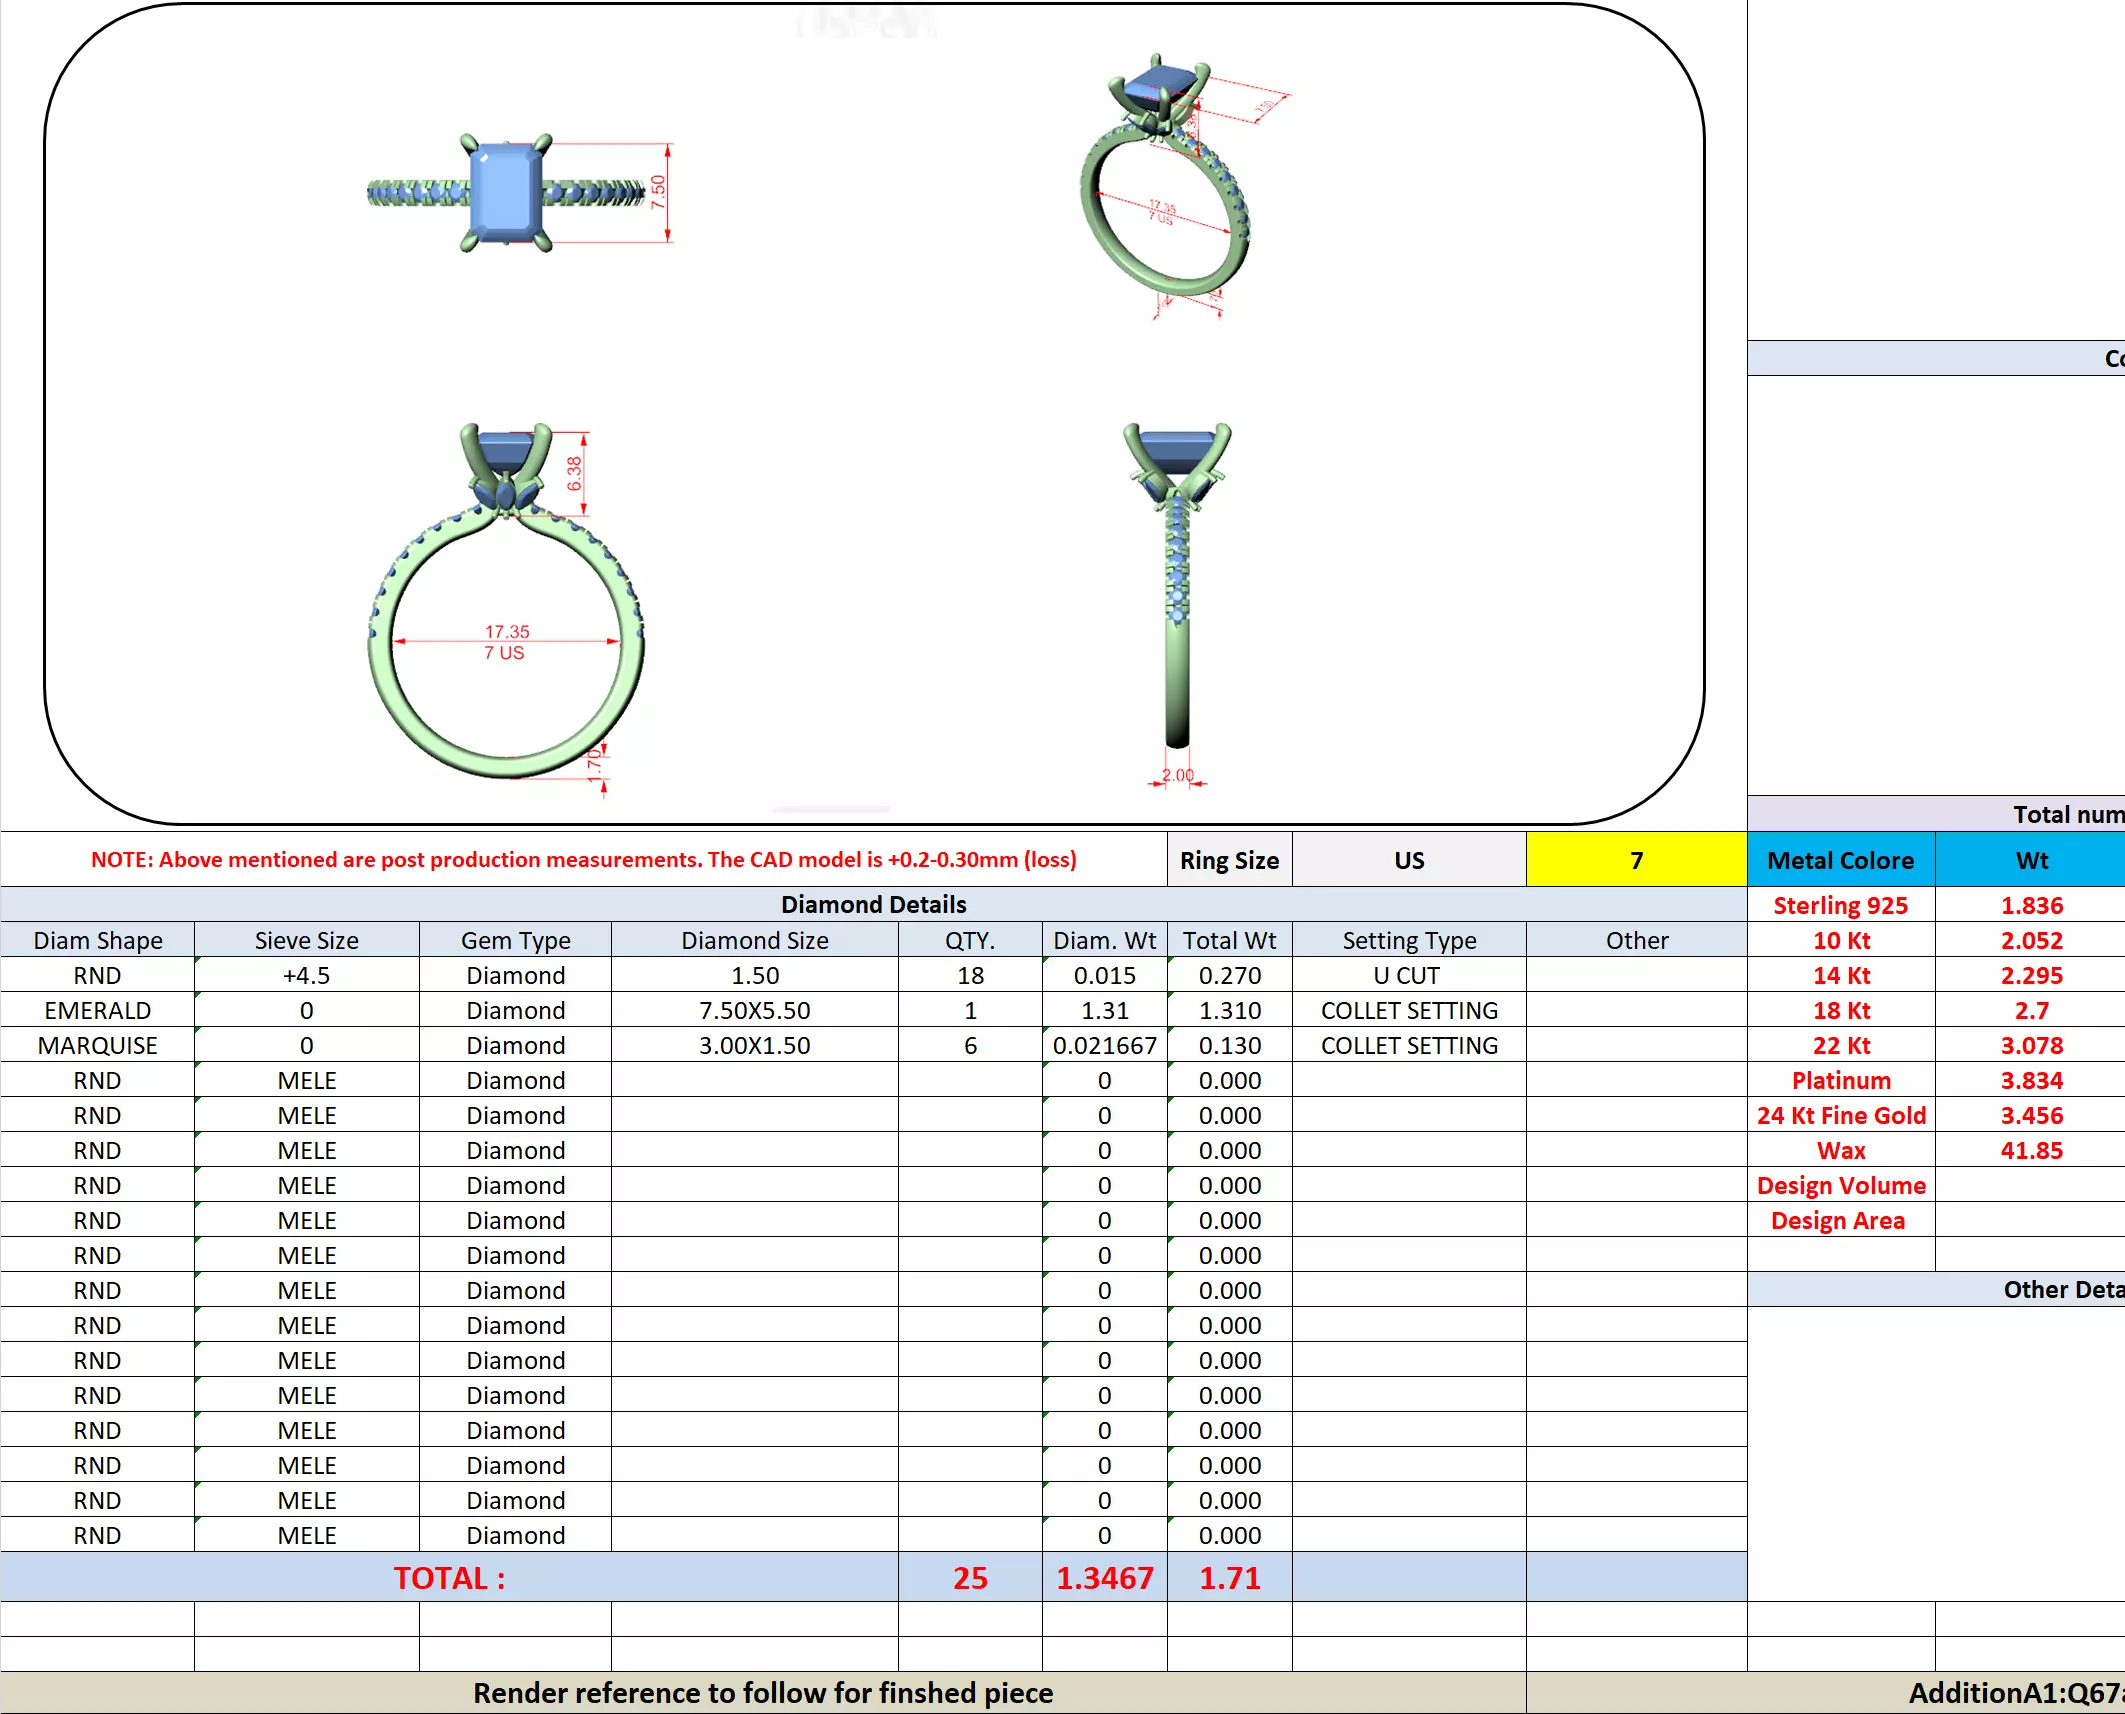The height and width of the screenshot is (1714, 2125).
Task: Click the Ring Size label cell
Action: click(1229, 860)
